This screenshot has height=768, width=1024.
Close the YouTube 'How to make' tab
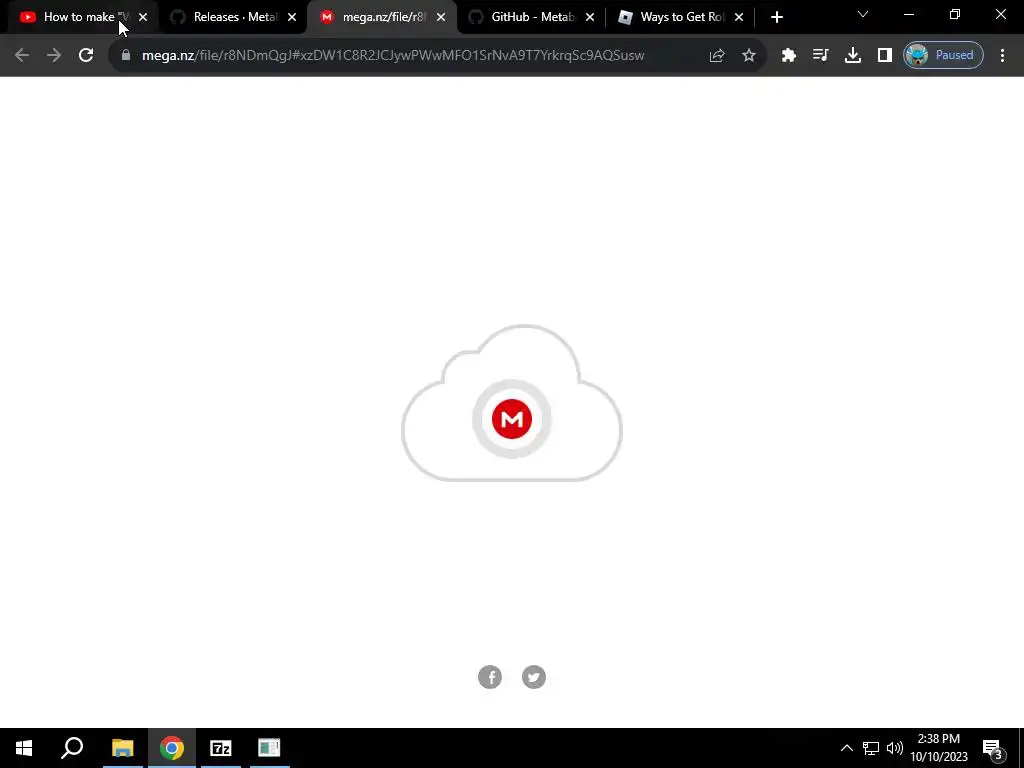click(143, 17)
